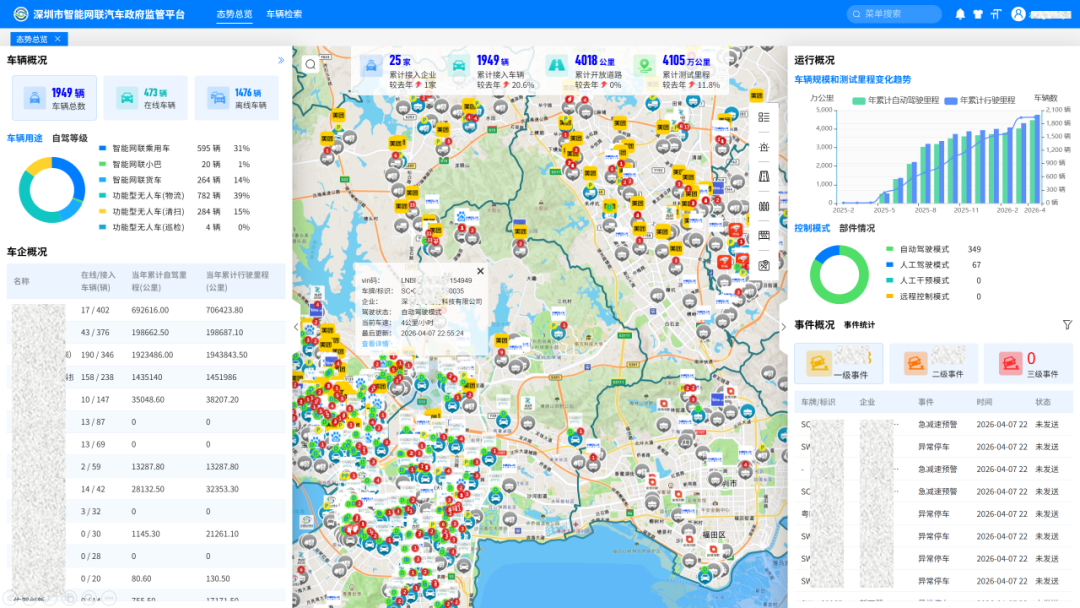Image resolution: width=1080 pixels, height=608 pixels.
Task: Open the theme skin shirt icon
Action: click(x=978, y=14)
